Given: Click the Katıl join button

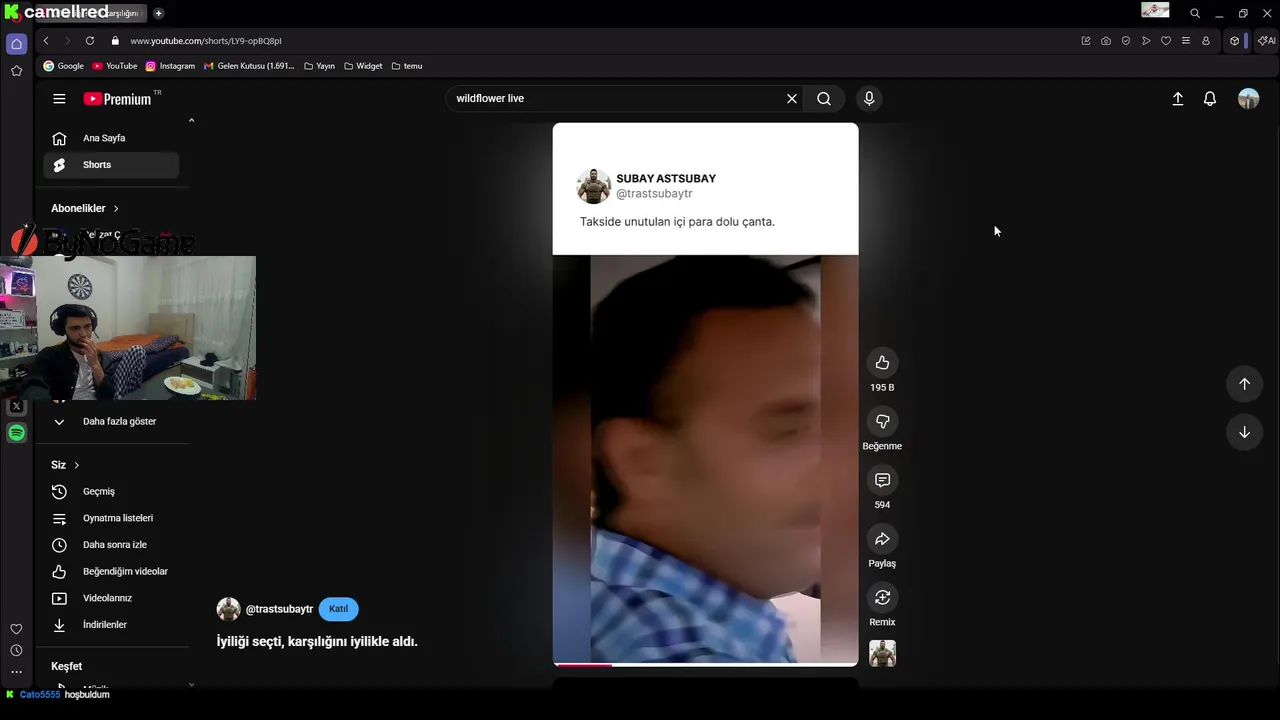Looking at the screenshot, I should 338,609.
